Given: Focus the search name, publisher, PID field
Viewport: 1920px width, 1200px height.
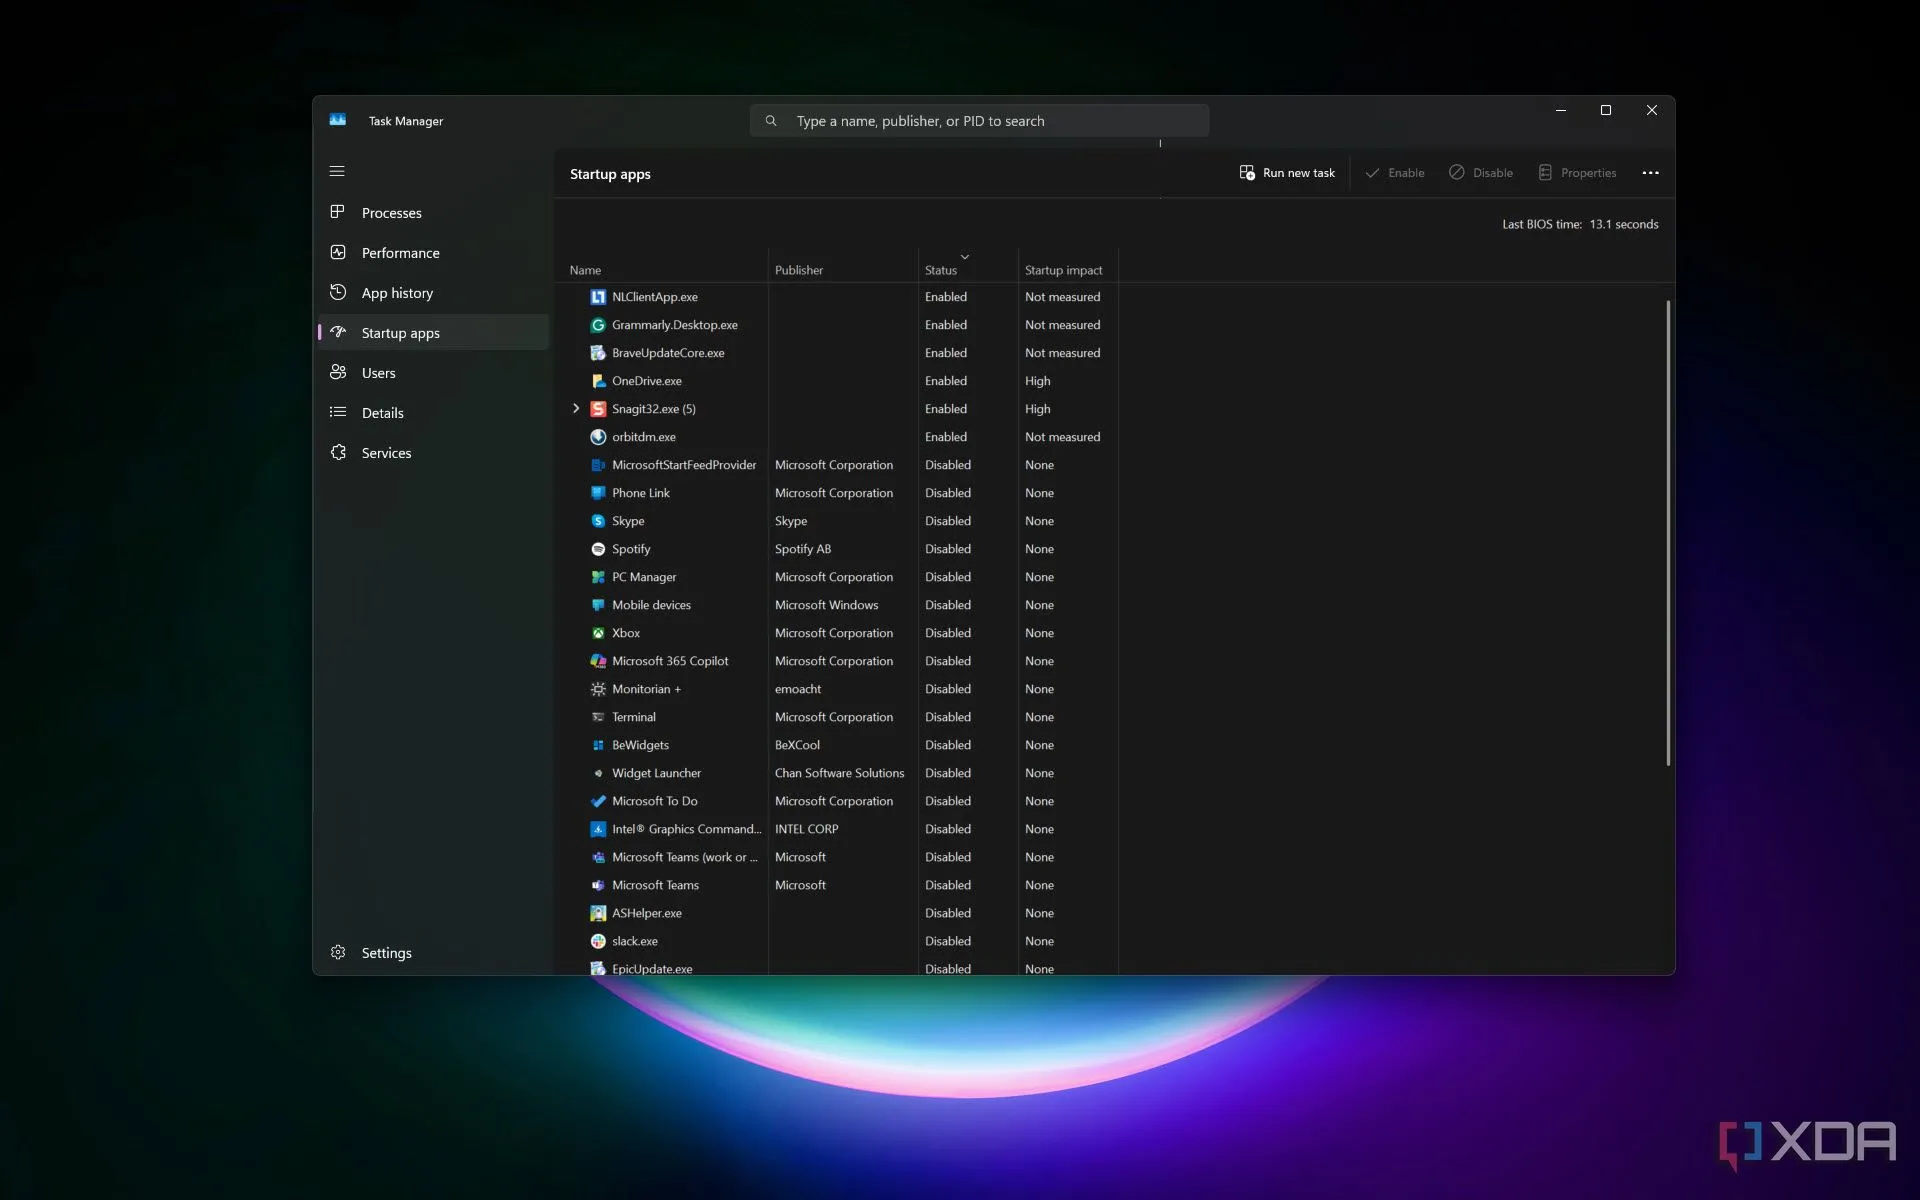Looking at the screenshot, I should (x=980, y=121).
